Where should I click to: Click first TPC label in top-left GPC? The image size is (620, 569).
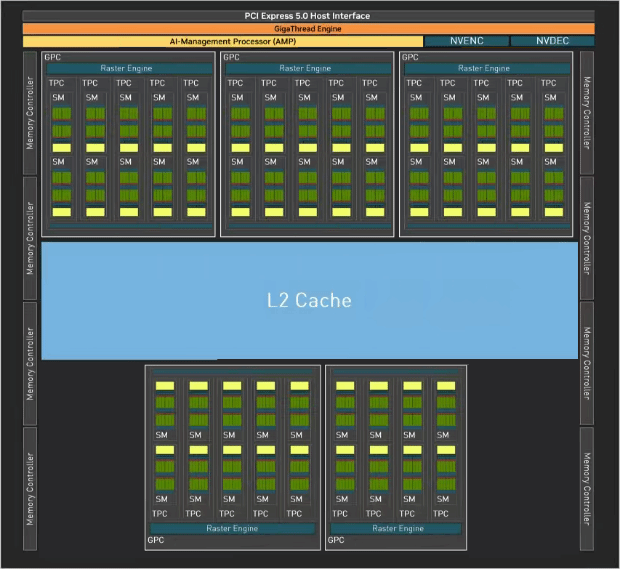(56, 83)
